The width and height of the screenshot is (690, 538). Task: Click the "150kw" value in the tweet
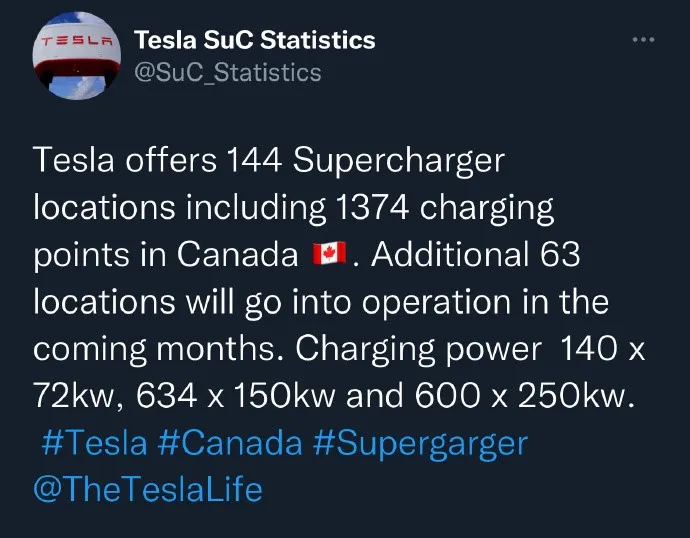(x=284, y=395)
